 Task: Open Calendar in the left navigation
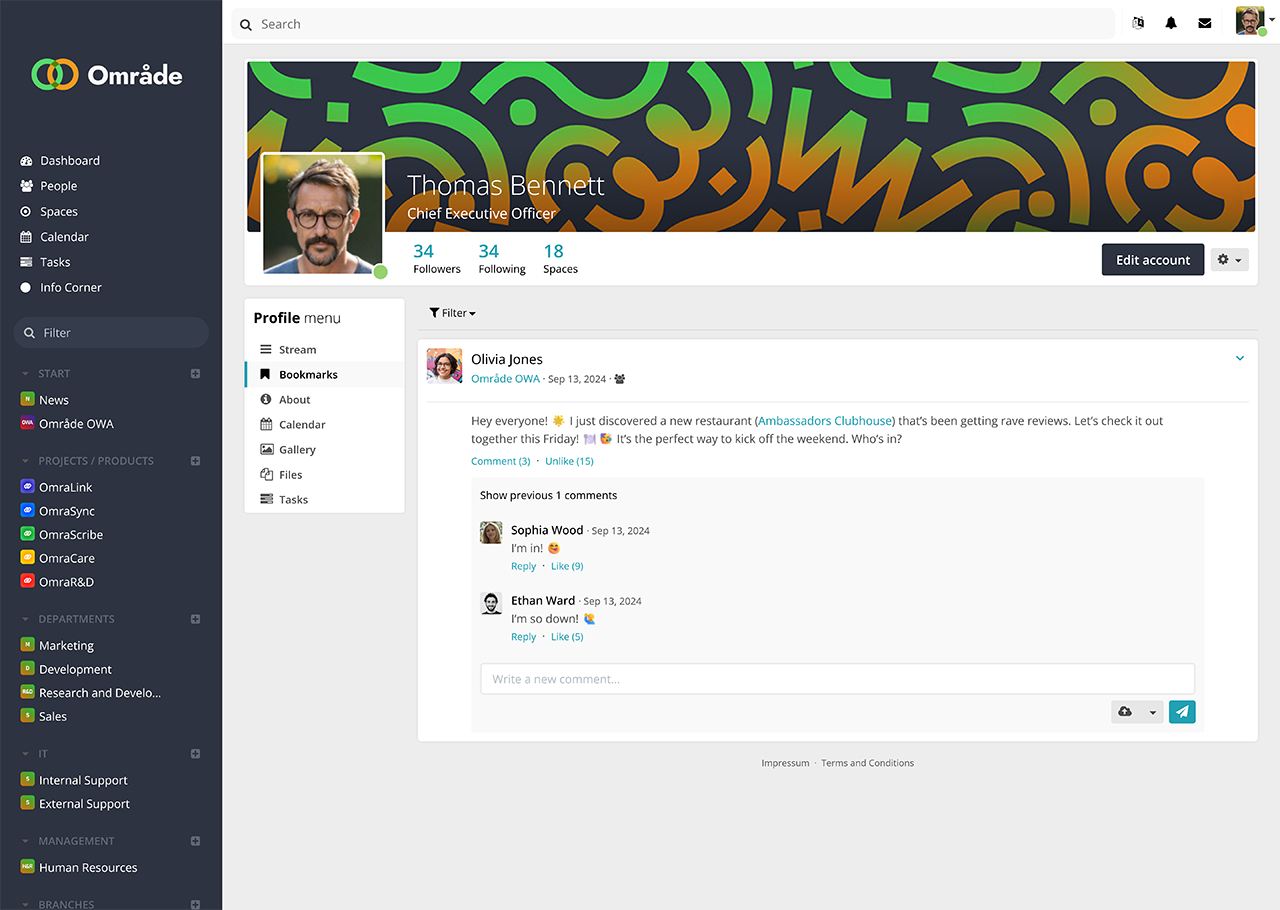64,237
